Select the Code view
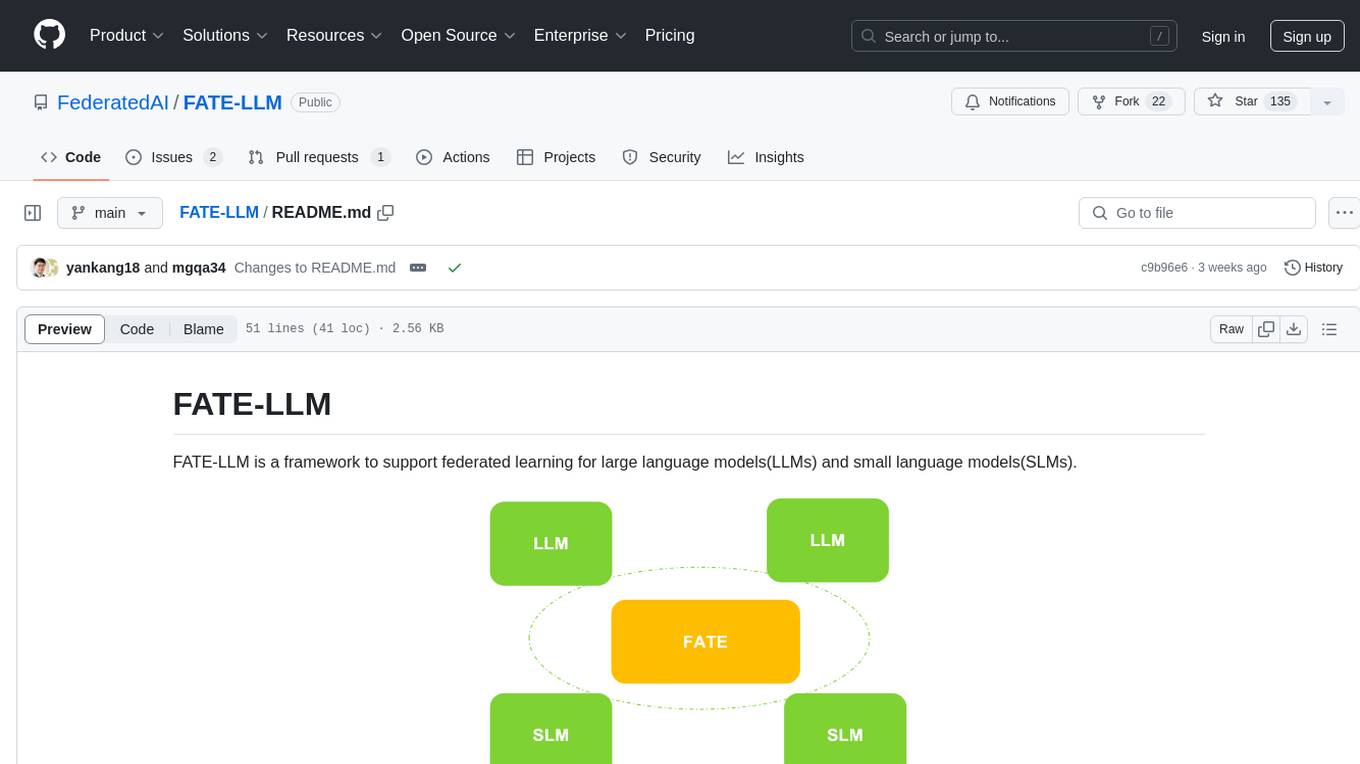 tap(137, 329)
